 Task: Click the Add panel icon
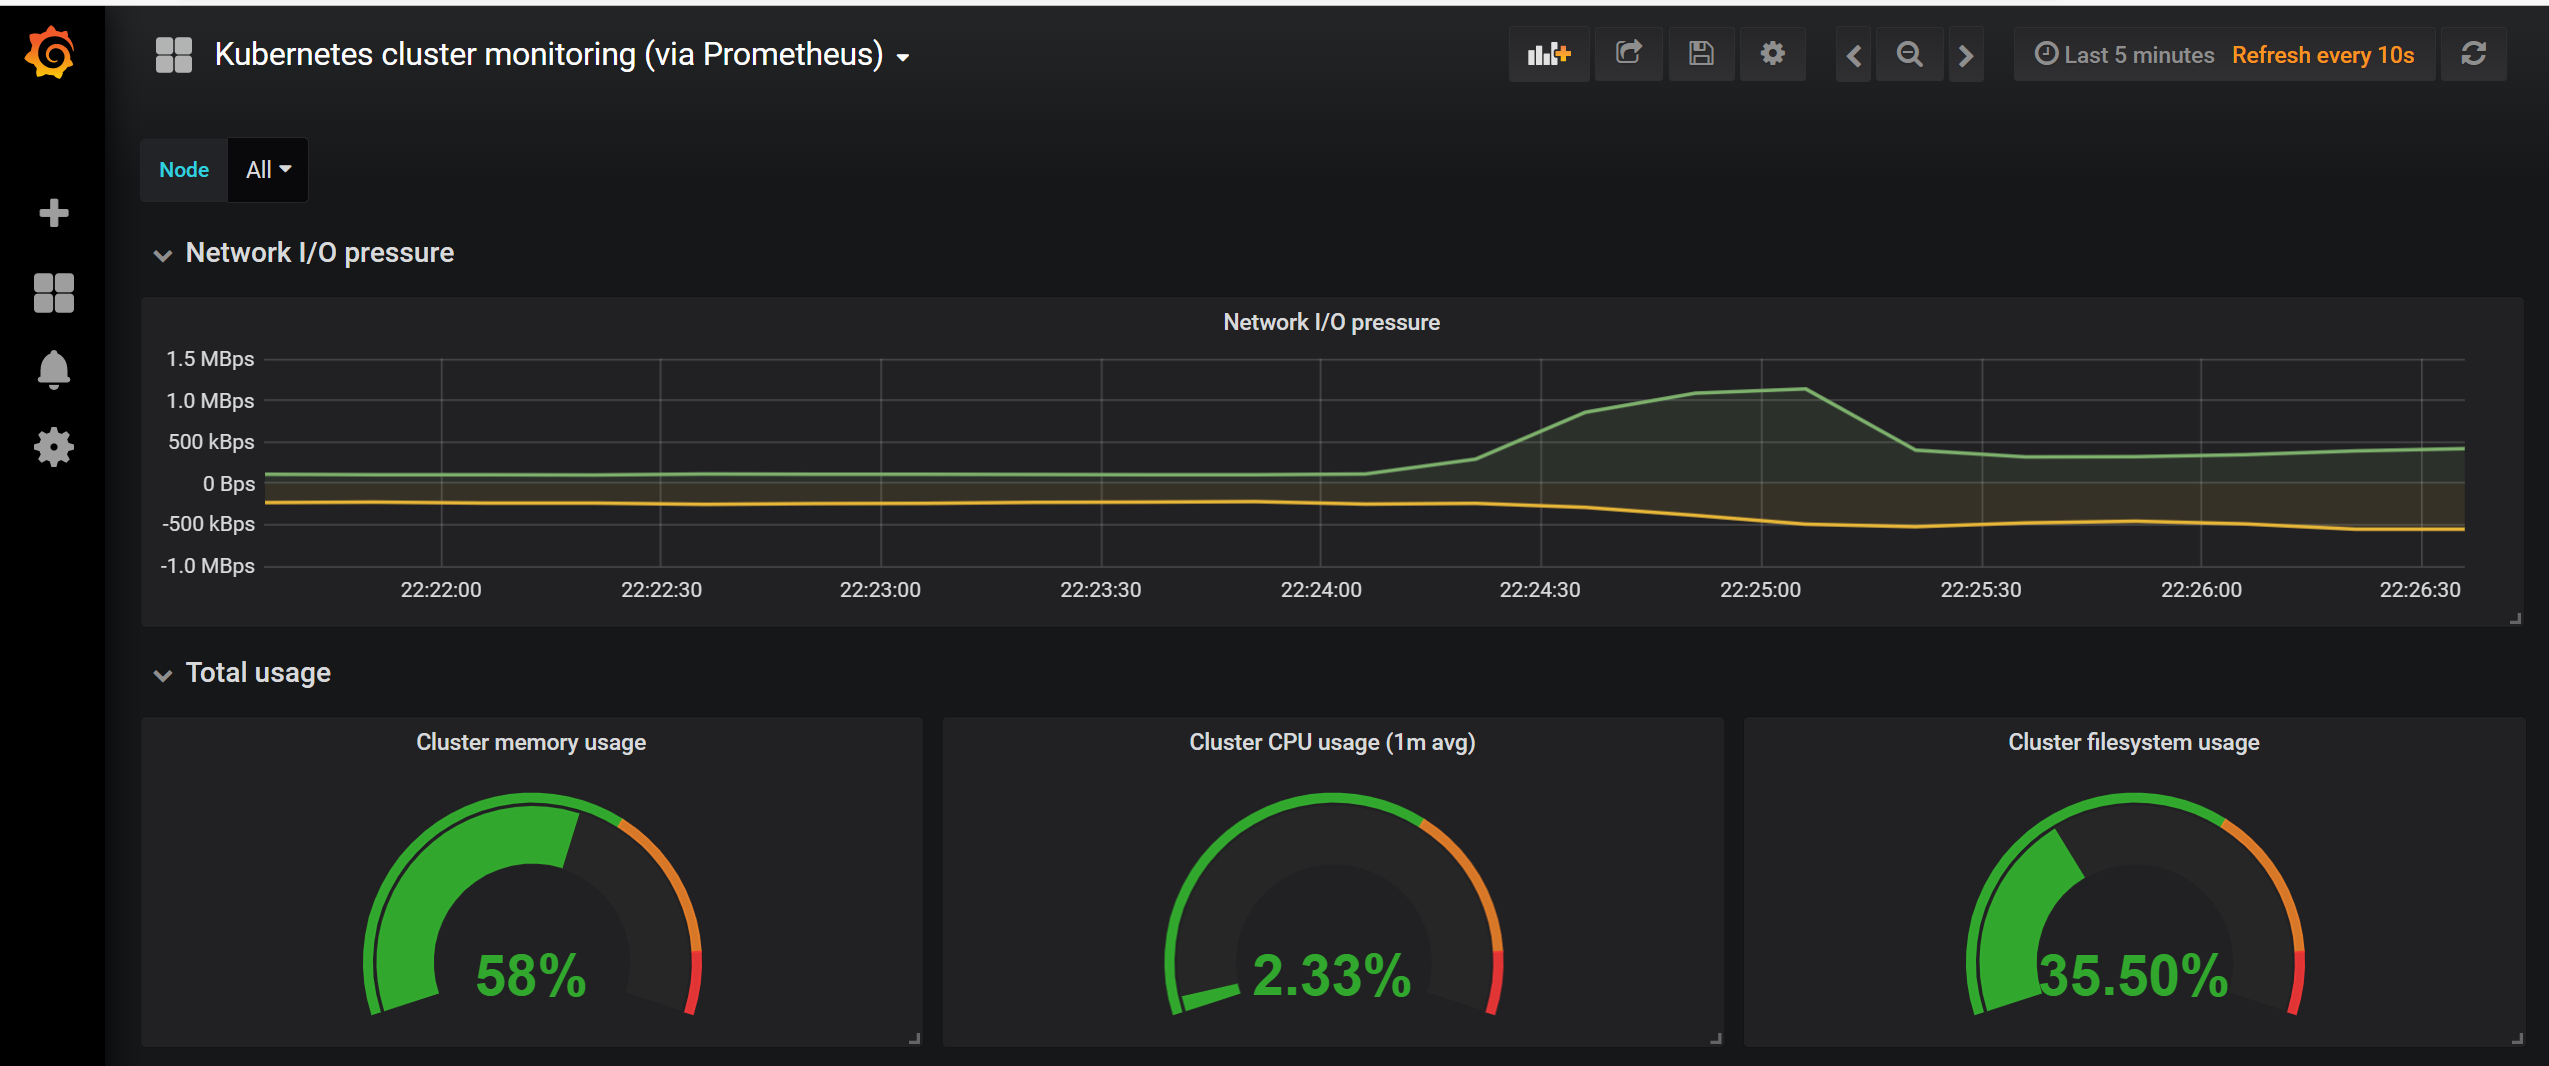(1549, 54)
